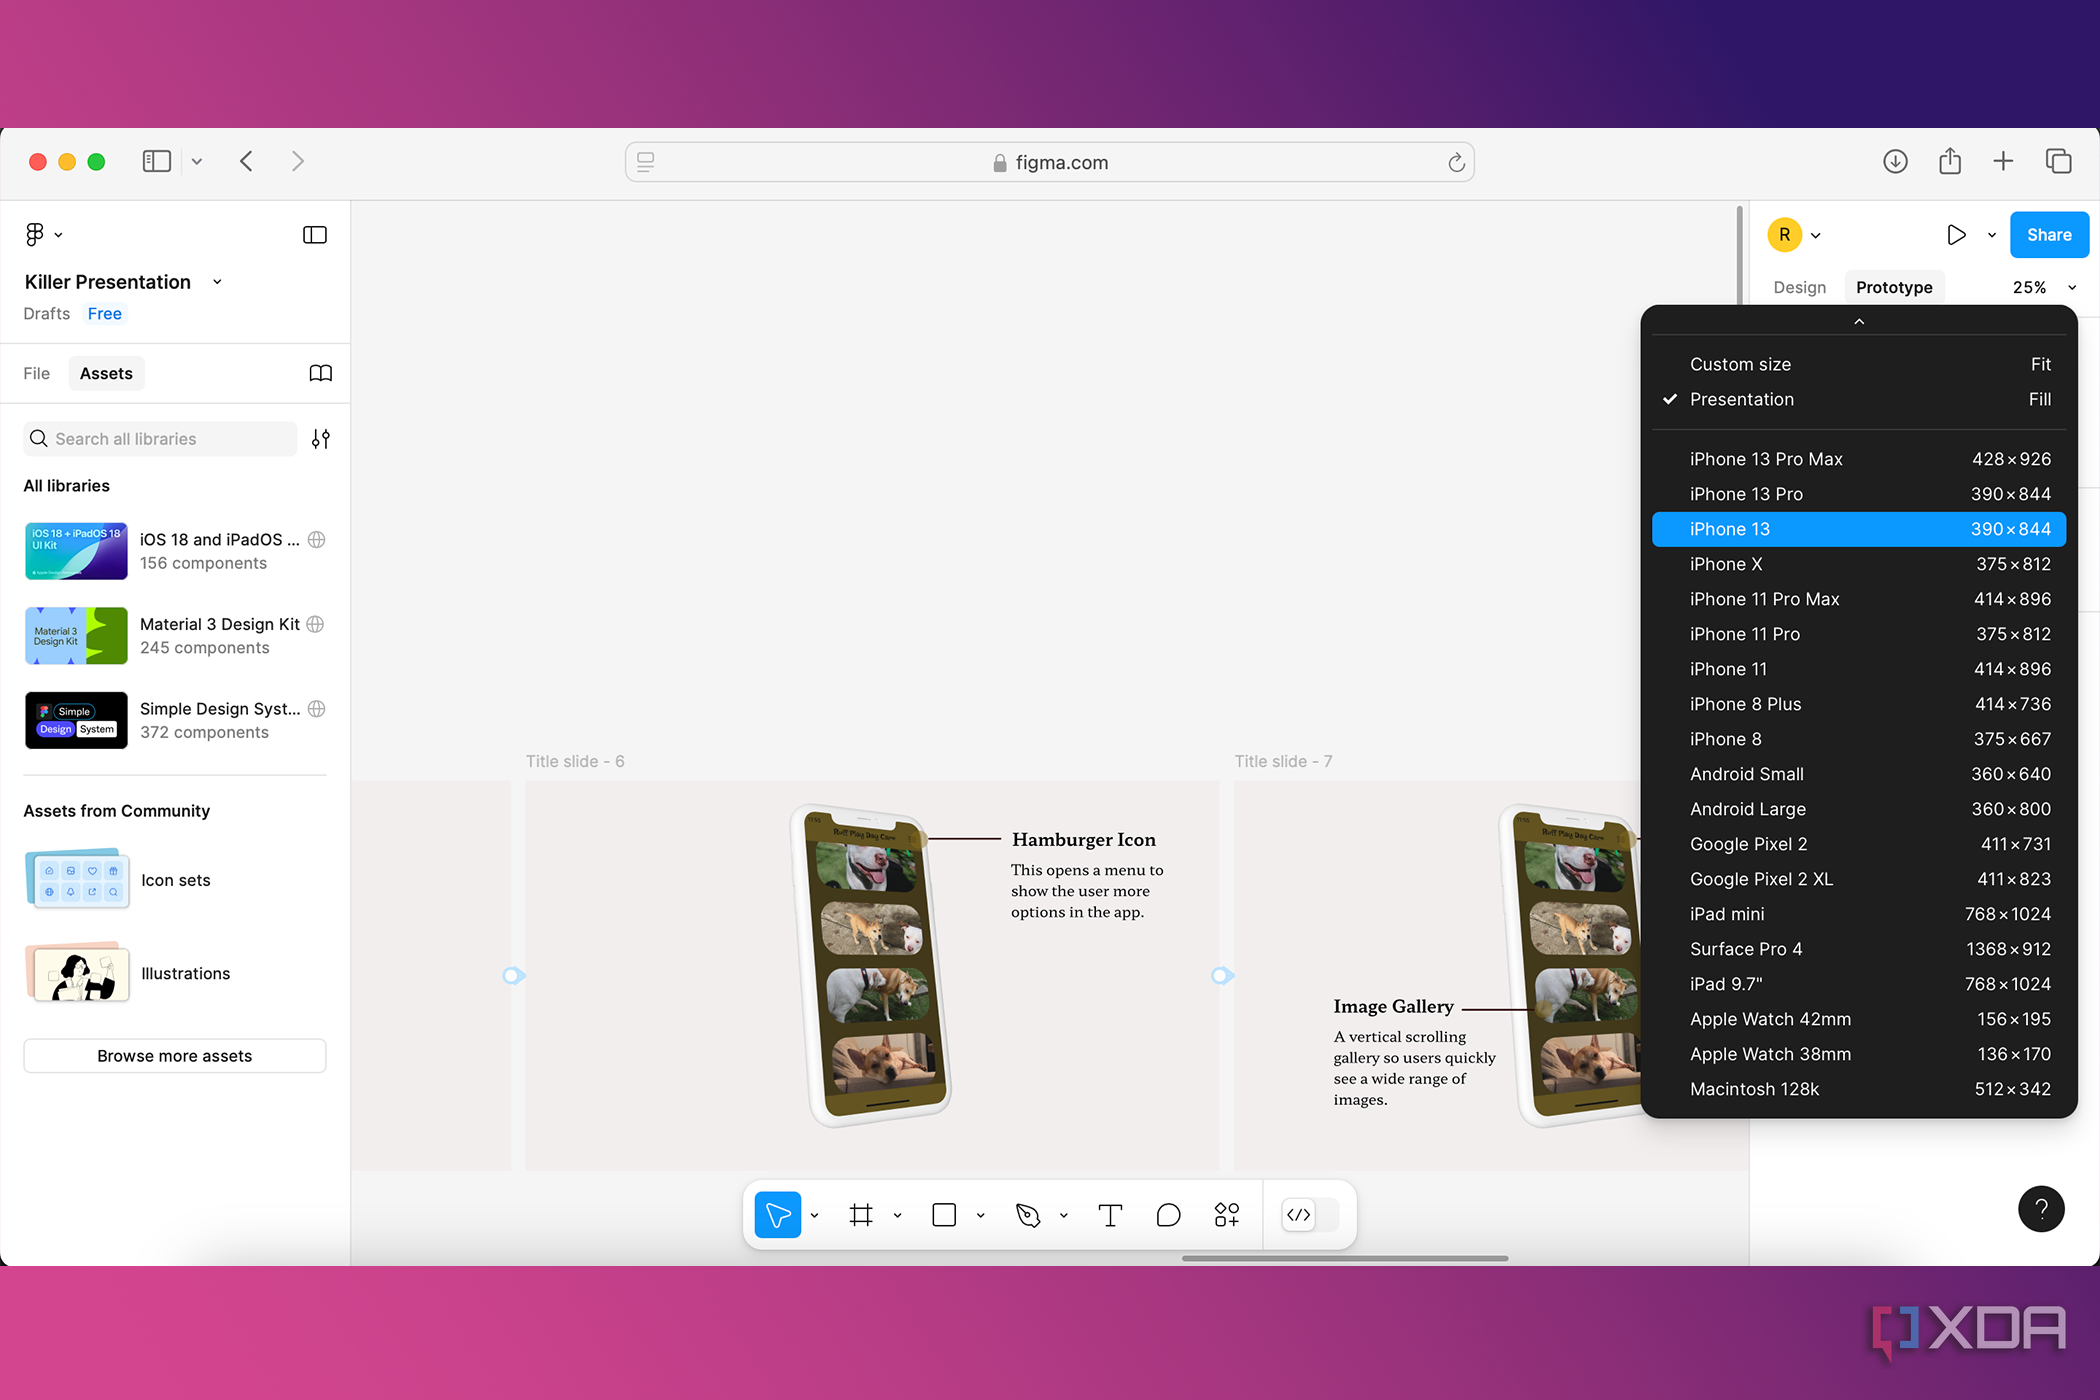
Task: Switch to the File tab
Action: [x=37, y=373]
